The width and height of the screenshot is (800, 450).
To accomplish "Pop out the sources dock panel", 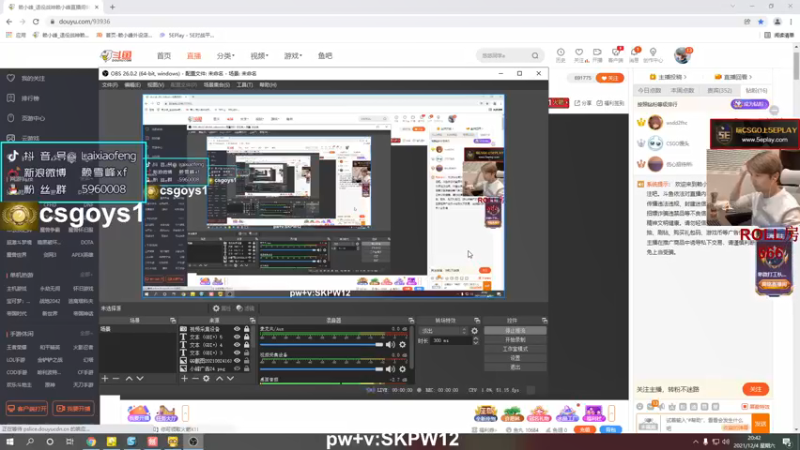I will coord(252,320).
